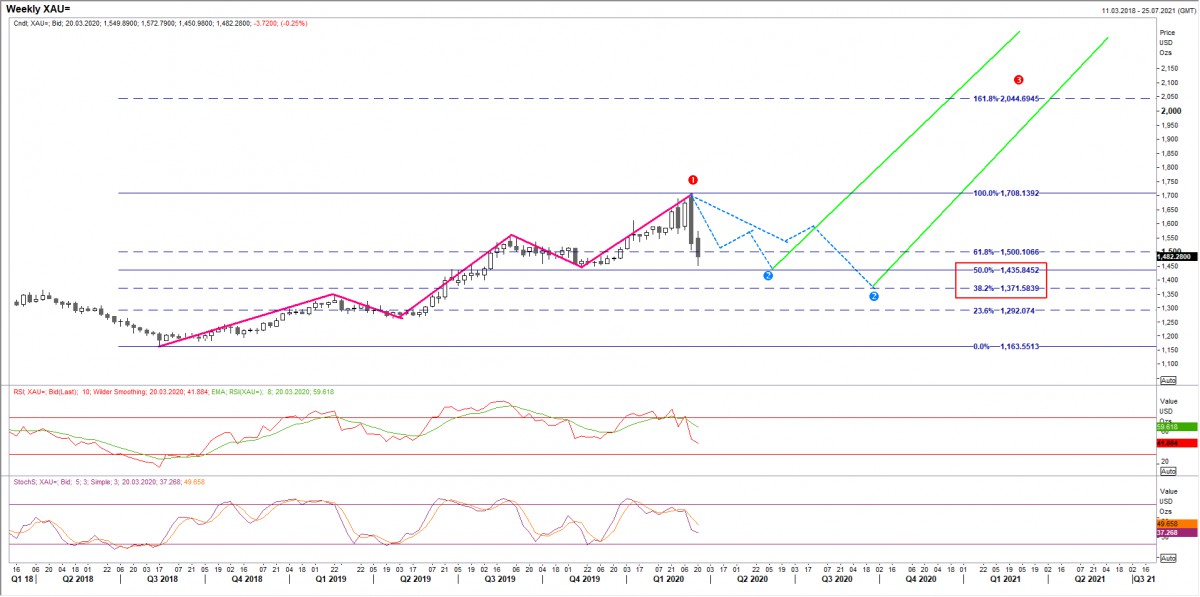Click the orange stochastic value tag 49.658
The width and height of the screenshot is (1200, 597).
pyautogui.click(x=1168, y=522)
